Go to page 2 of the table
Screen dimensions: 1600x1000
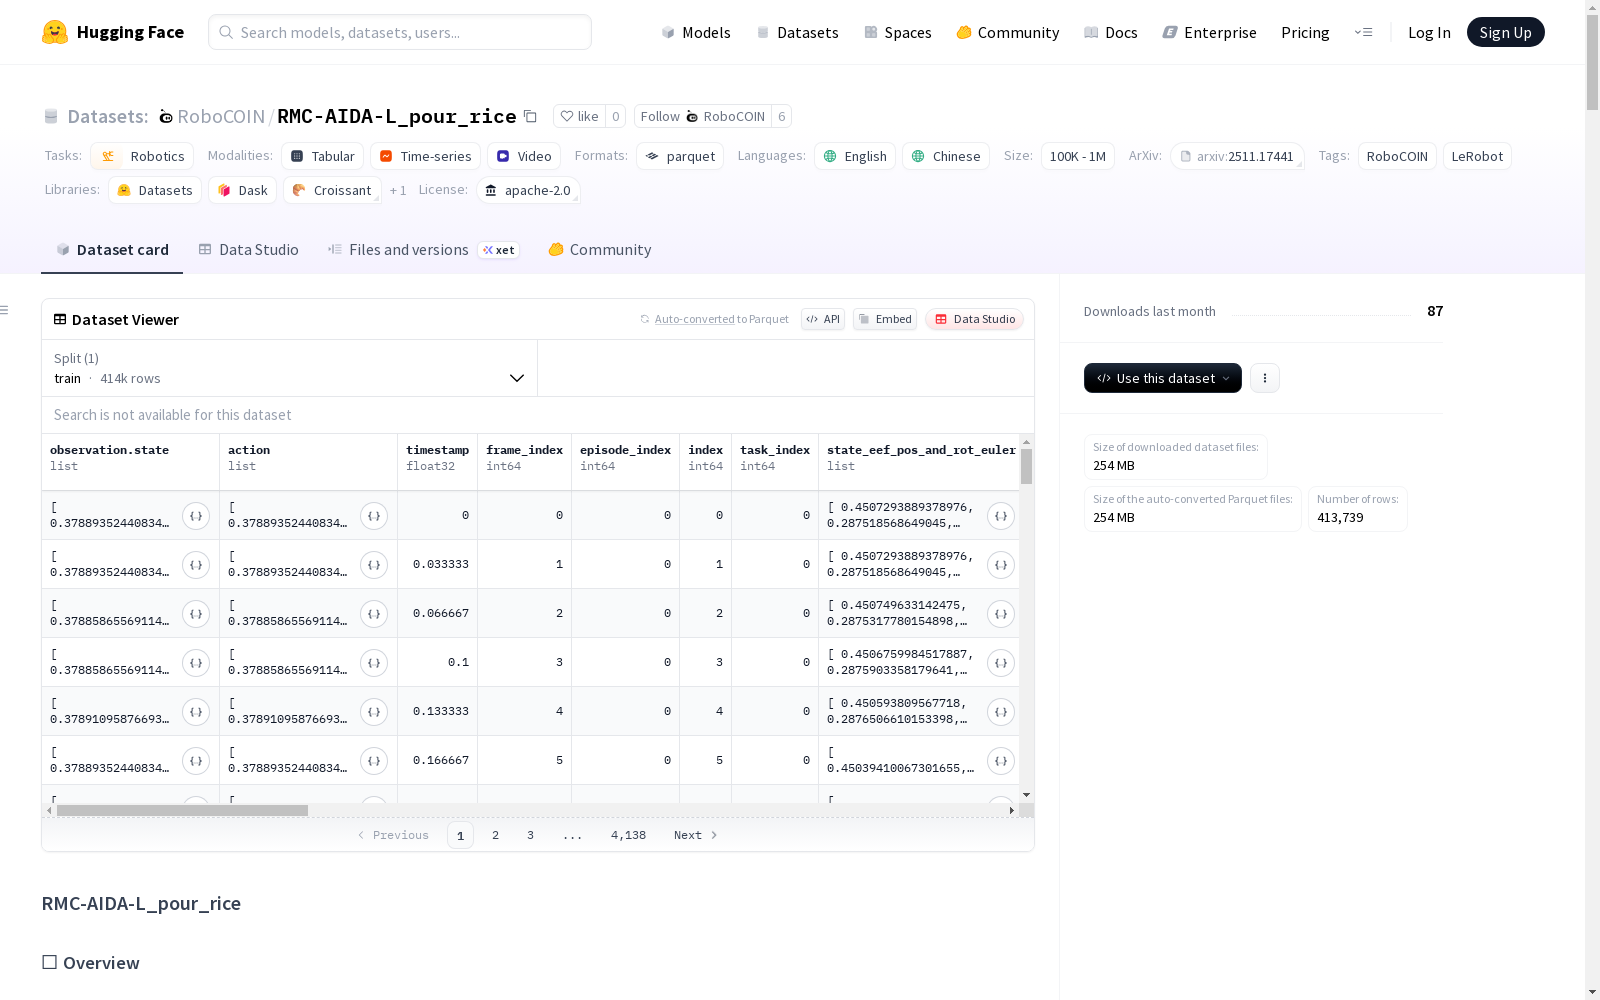pyautogui.click(x=495, y=835)
